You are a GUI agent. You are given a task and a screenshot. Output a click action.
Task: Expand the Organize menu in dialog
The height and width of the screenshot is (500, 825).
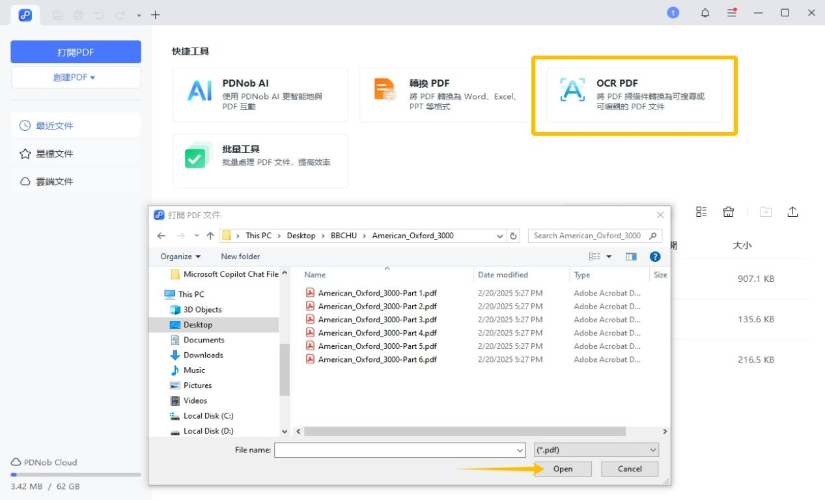(x=180, y=256)
